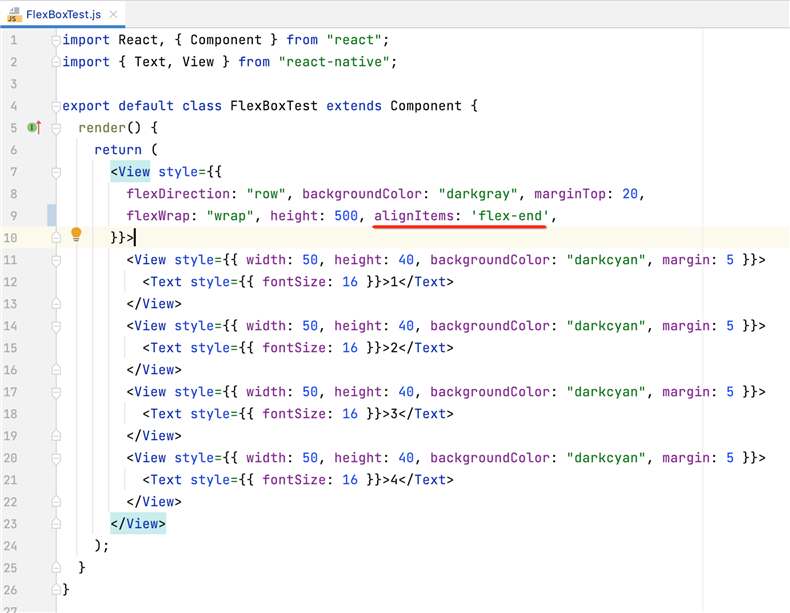Click the highlighted closing </View> tag on line 23
This screenshot has height=613, width=790.
click(x=138, y=524)
